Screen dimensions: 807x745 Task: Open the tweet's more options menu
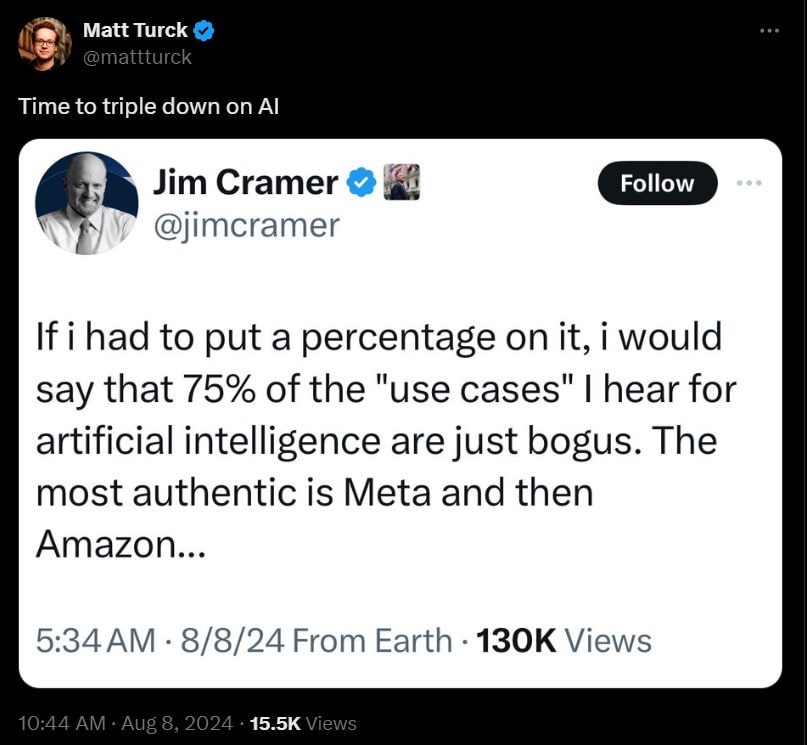pyautogui.click(x=769, y=31)
